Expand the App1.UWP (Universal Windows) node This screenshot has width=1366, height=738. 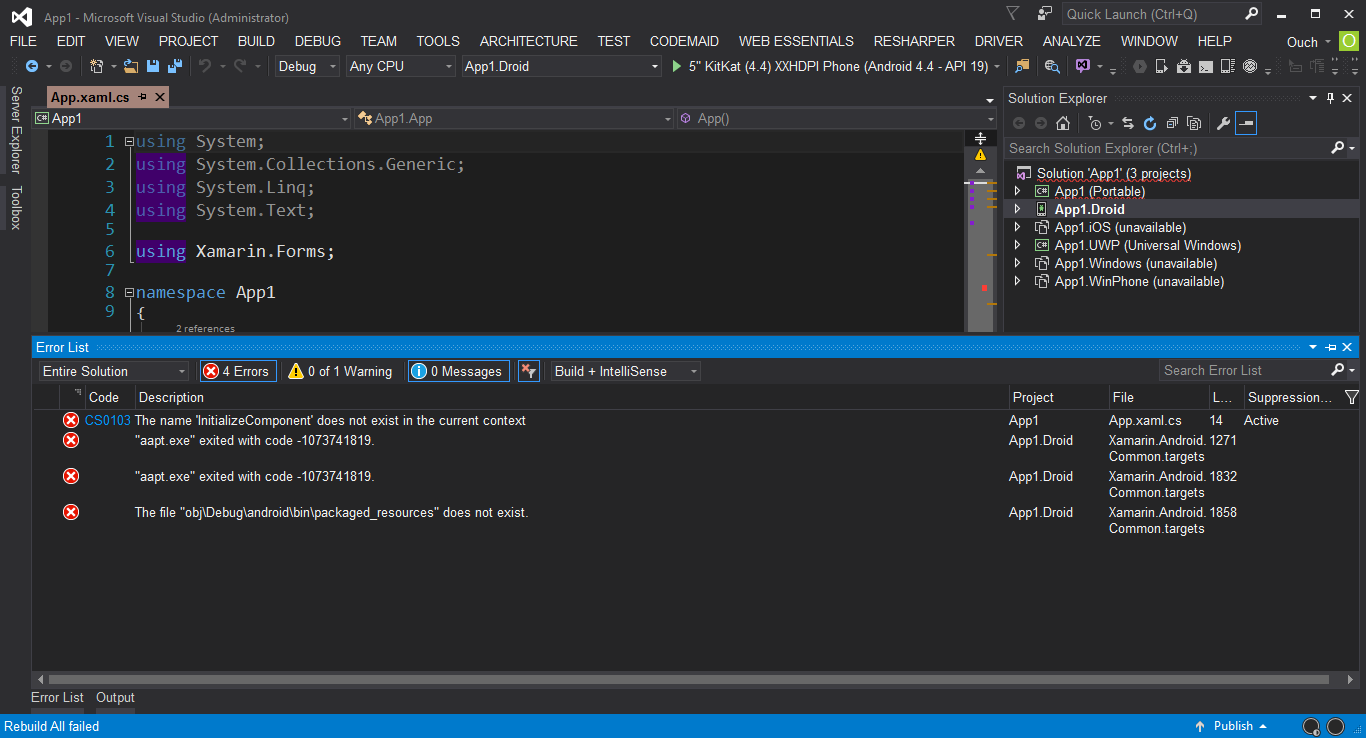[x=1018, y=245]
